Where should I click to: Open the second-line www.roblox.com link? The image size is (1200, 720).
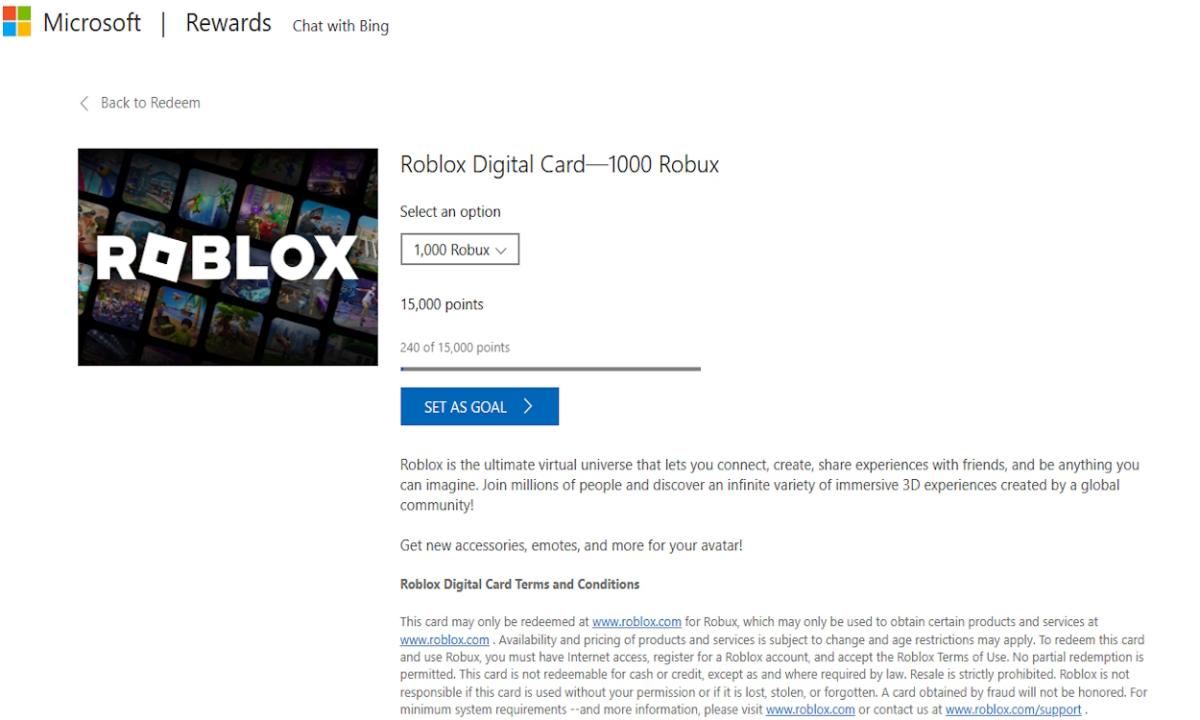445,640
